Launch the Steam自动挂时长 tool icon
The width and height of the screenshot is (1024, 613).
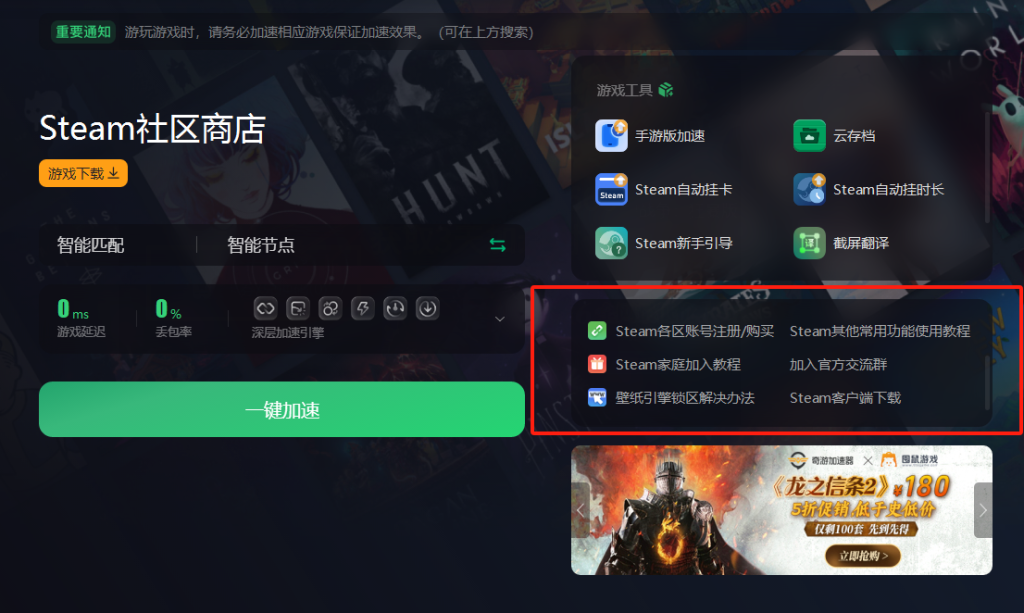(809, 189)
